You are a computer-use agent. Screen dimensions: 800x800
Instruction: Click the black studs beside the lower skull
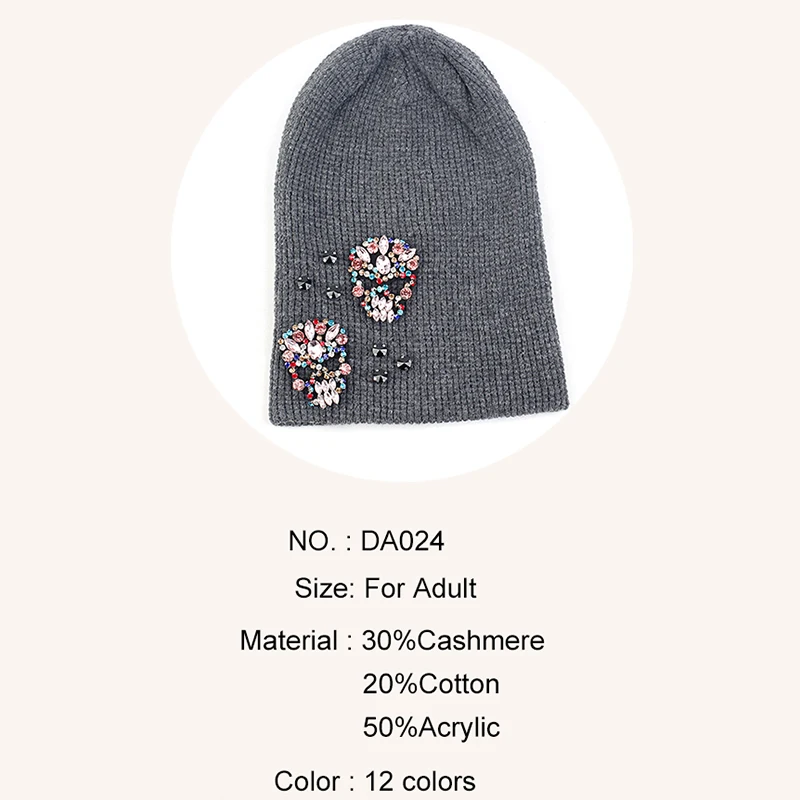point(389,364)
